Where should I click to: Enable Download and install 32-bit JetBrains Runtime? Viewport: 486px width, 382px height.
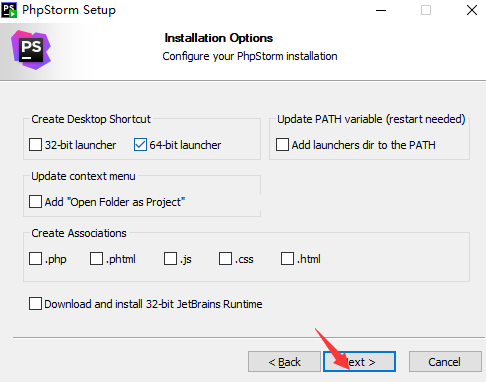tap(35, 304)
